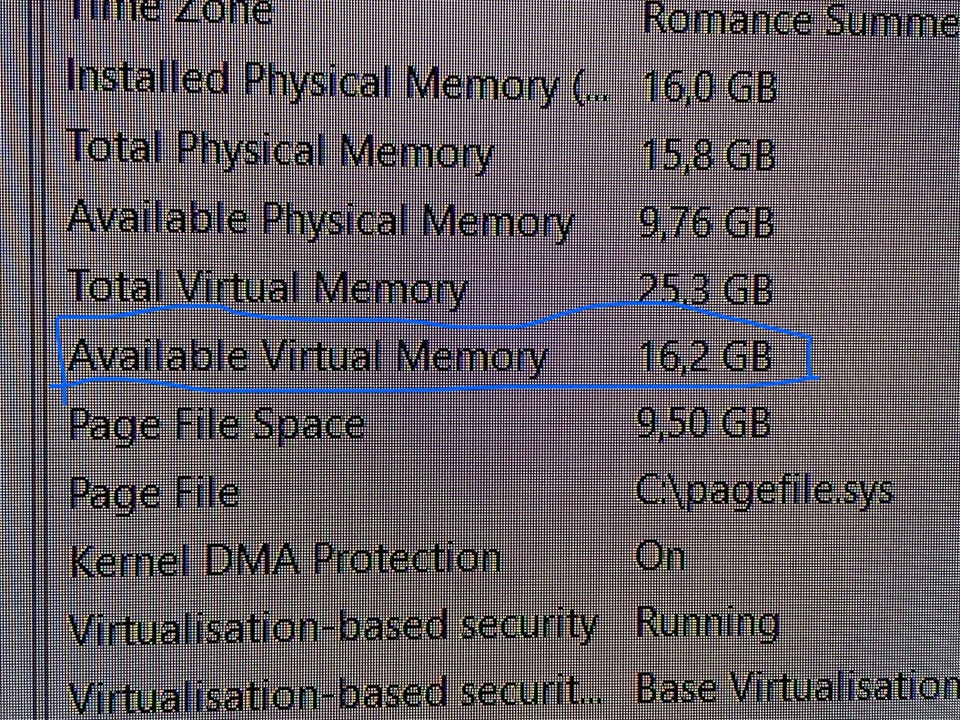The image size is (960, 720).
Task: Click the 9,50 GB value
Action: click(704, 423)
